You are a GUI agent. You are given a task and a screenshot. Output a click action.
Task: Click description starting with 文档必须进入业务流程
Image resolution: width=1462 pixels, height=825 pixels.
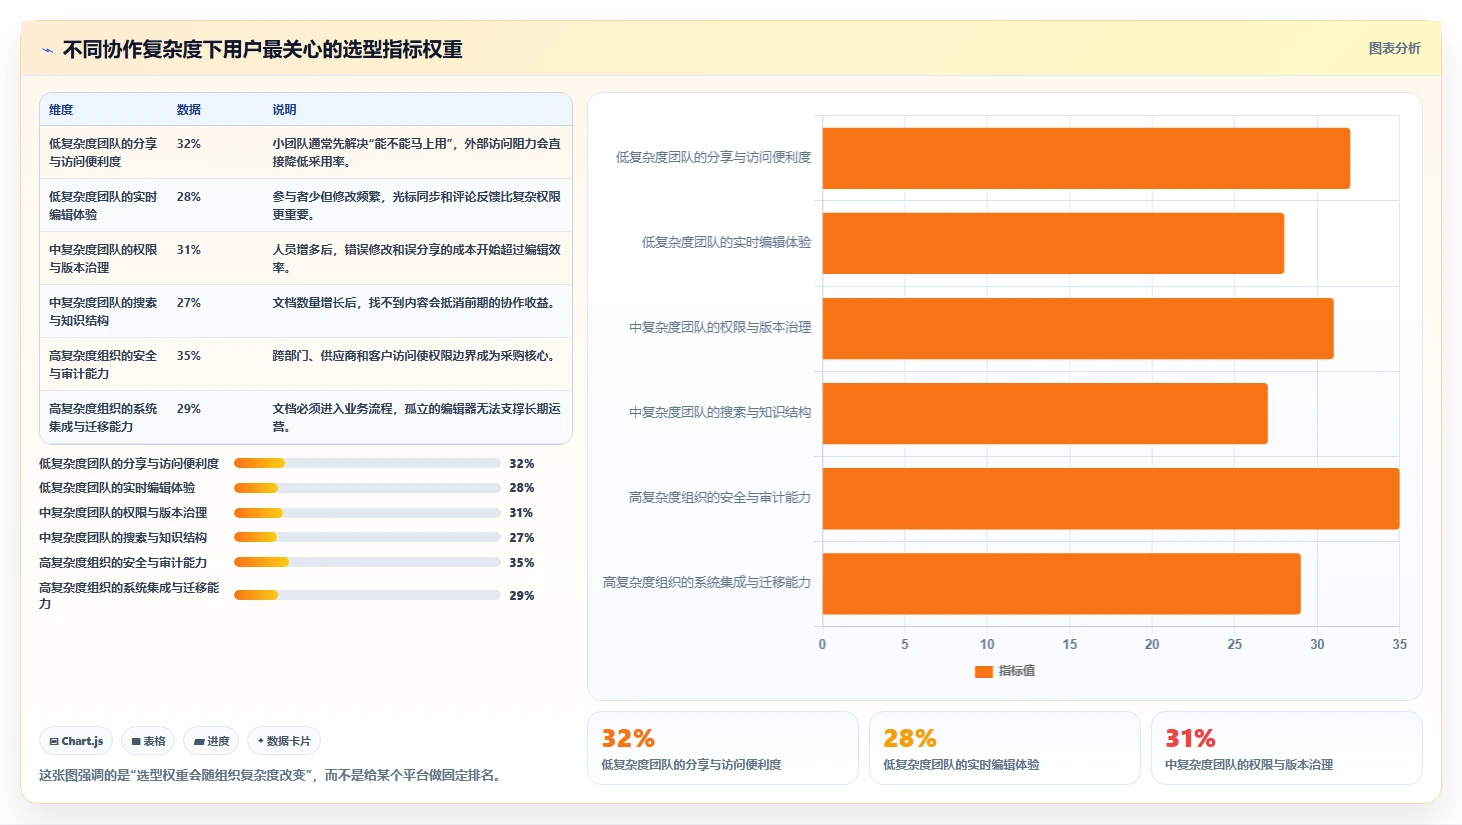click(x=417, y=418)
